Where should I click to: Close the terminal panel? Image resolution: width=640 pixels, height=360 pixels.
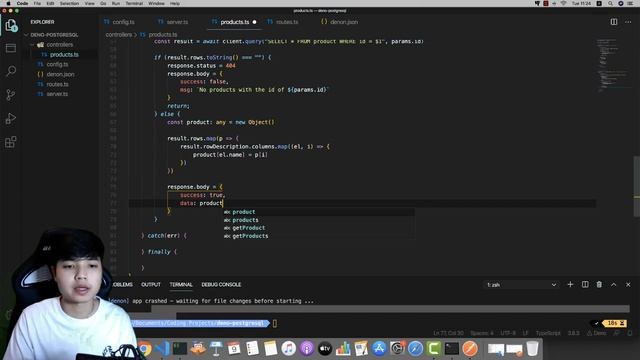628,284
